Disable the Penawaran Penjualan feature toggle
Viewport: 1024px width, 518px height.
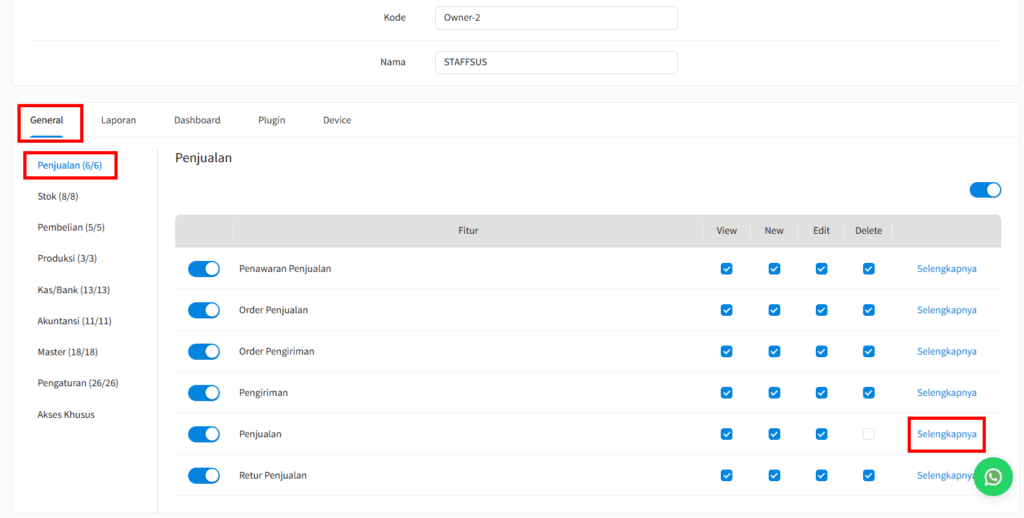tap(204, 268)
